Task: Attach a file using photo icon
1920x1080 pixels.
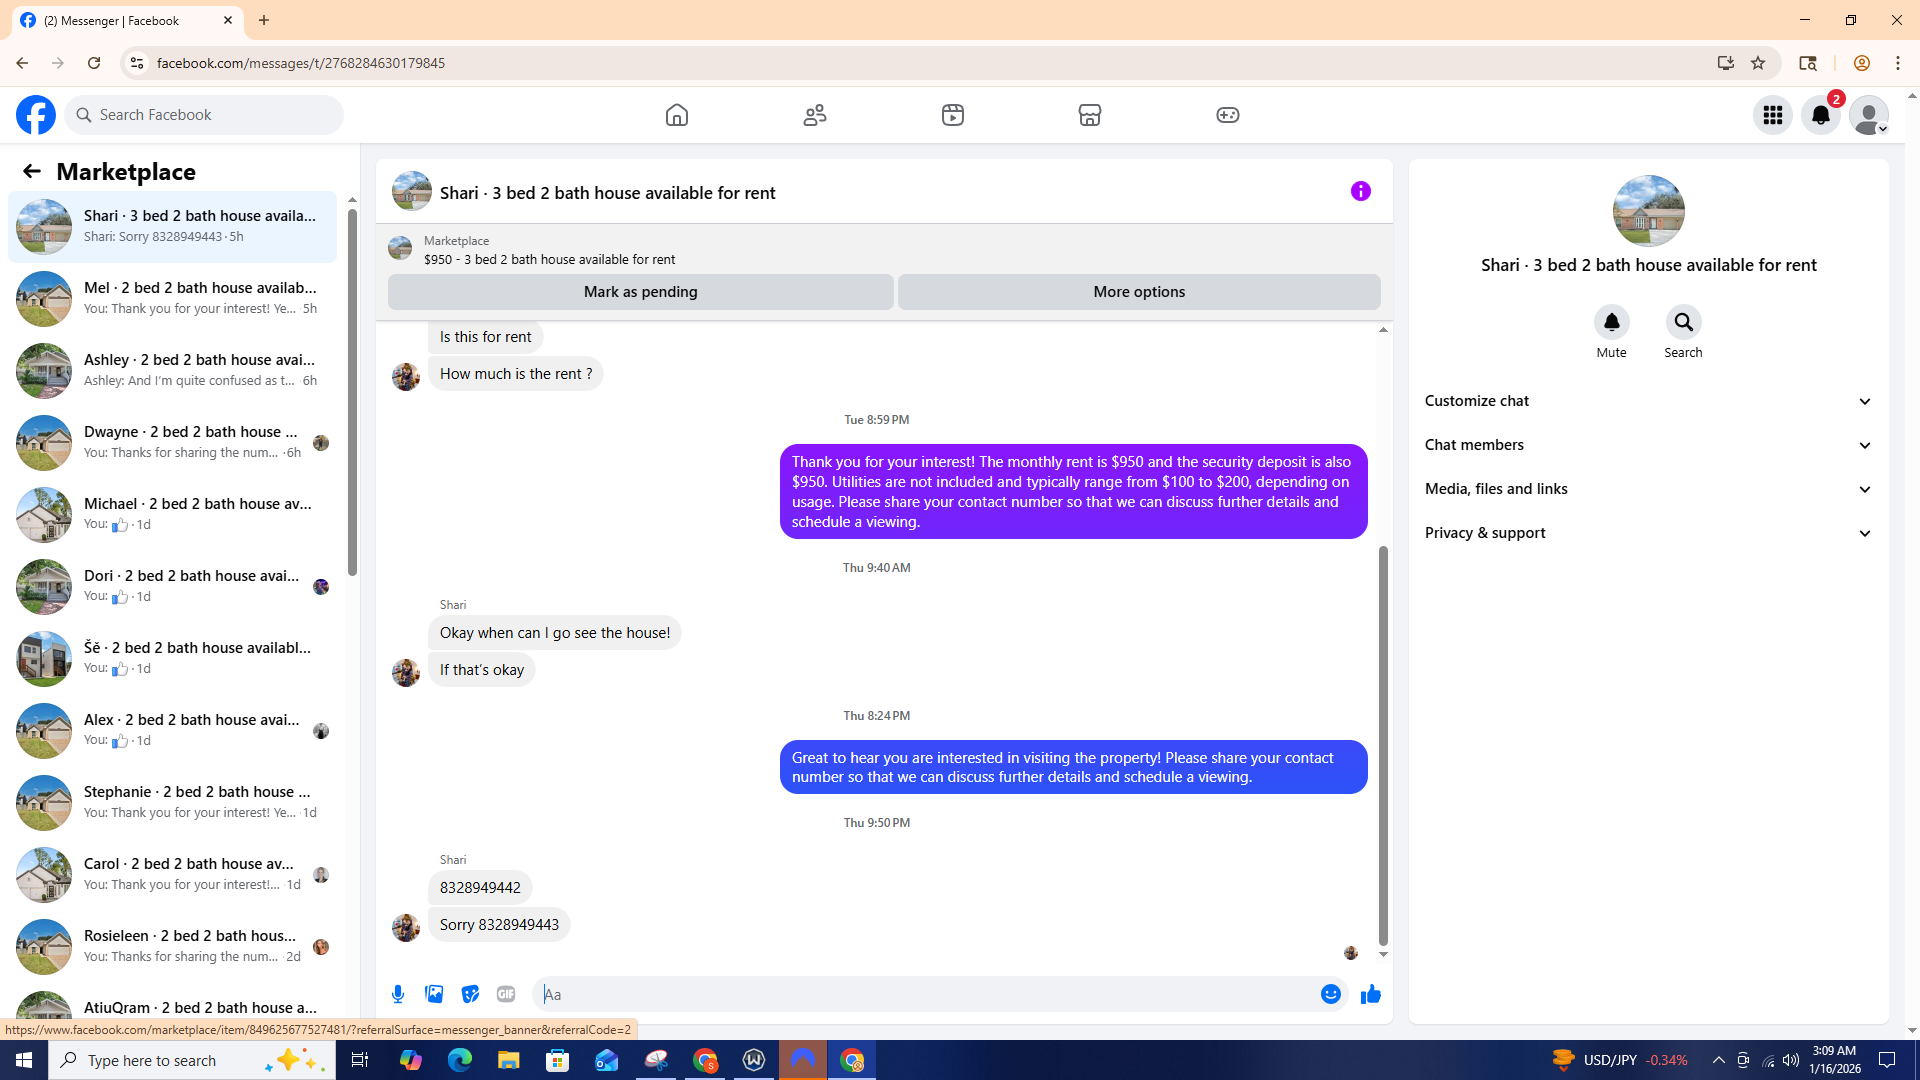Action: click(x=434, y=994)
